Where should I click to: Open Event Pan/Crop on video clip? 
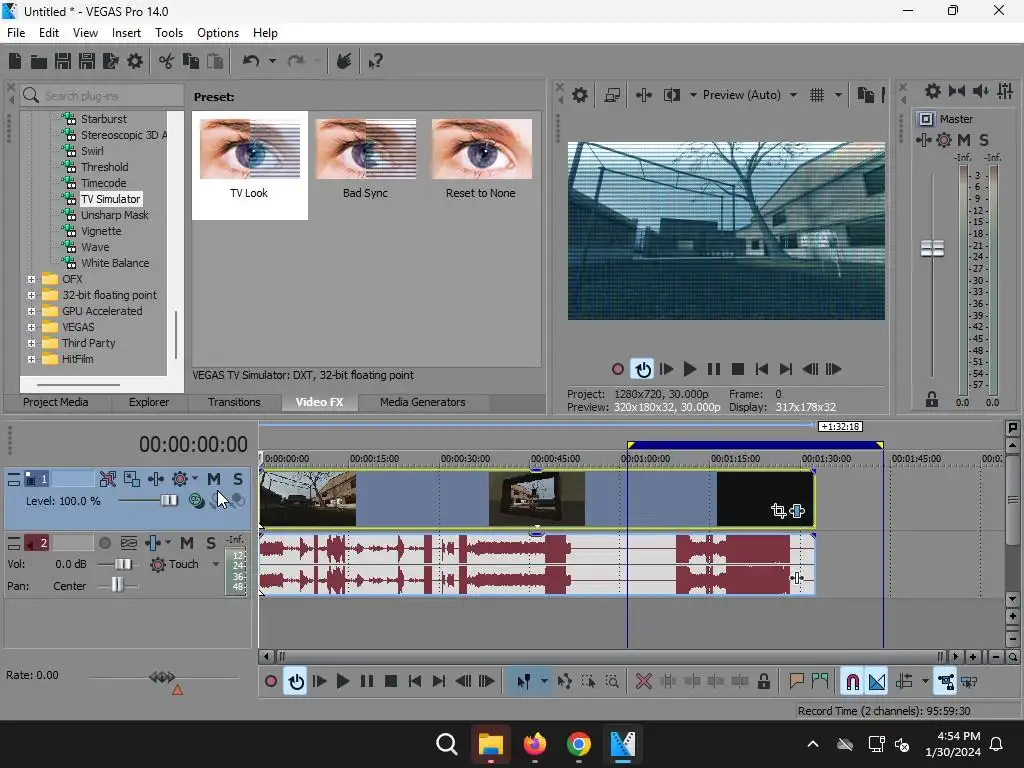pyautogui.click(x=778, y=511)
